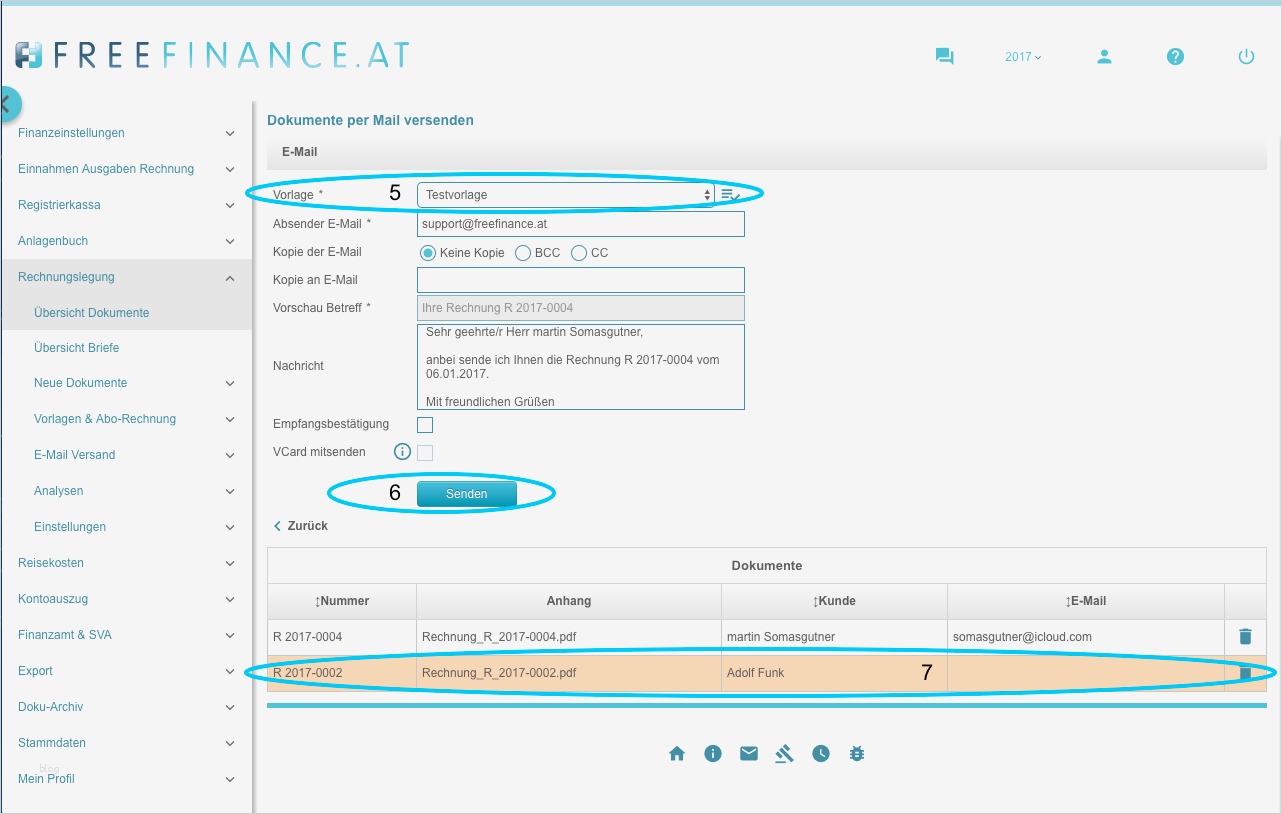1282x814 pixels.
Task: Open the messages/chat icon in the header
Action: (944, 56)
